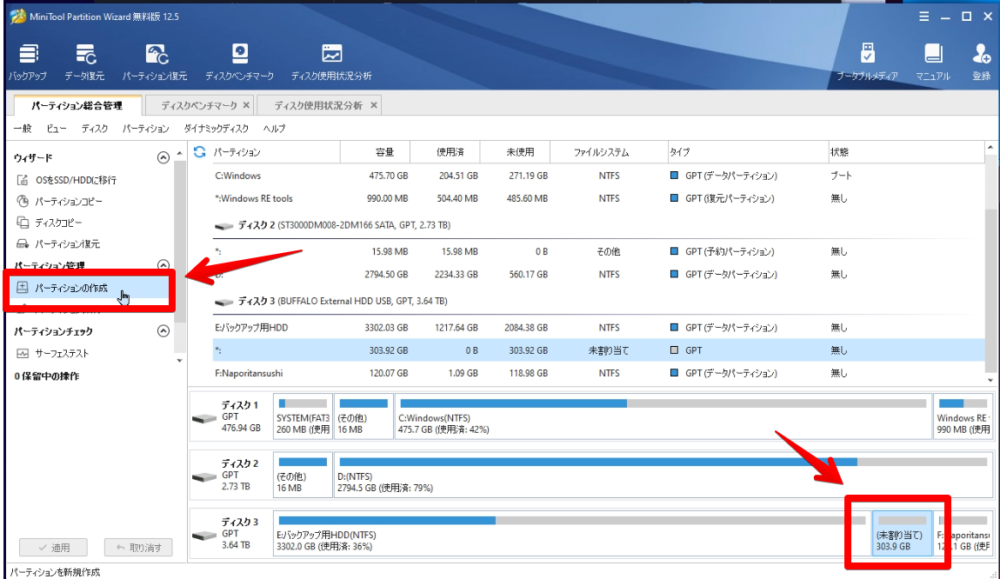Open the パーティション menu
This screenshot has width=1000, height=579.
(x=146, y=129)
